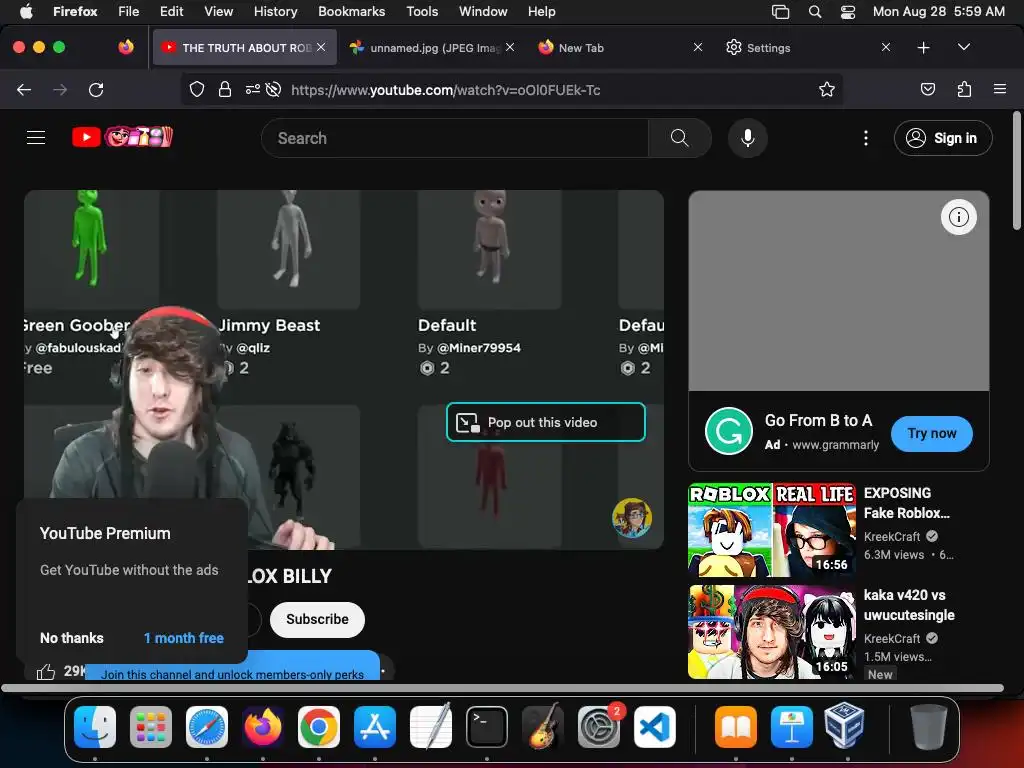Focus the YouTube Search field
The width and height of the screenshot is (1024, 768).
[455, 138]
